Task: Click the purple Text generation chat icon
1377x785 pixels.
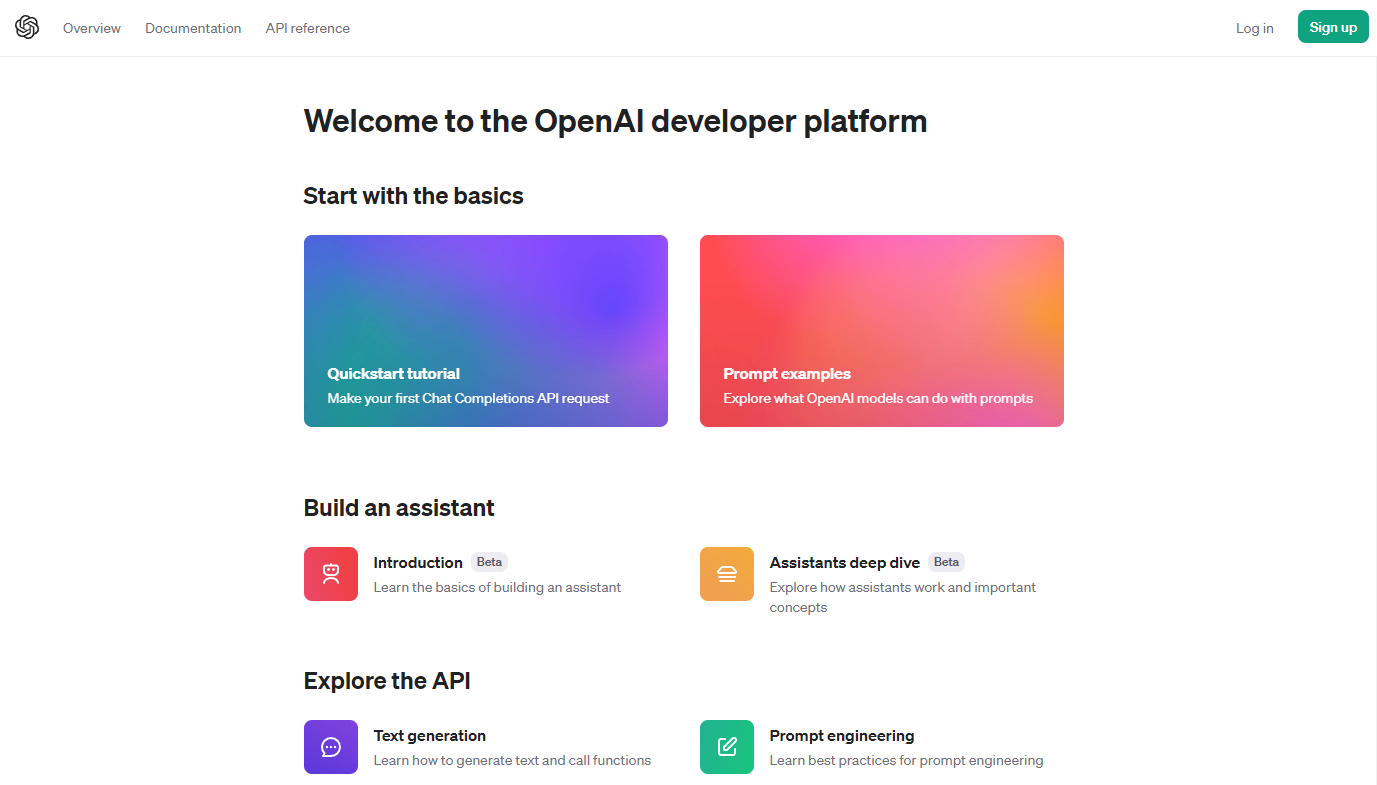Action: pyautogui.click(x=331, y=747)
